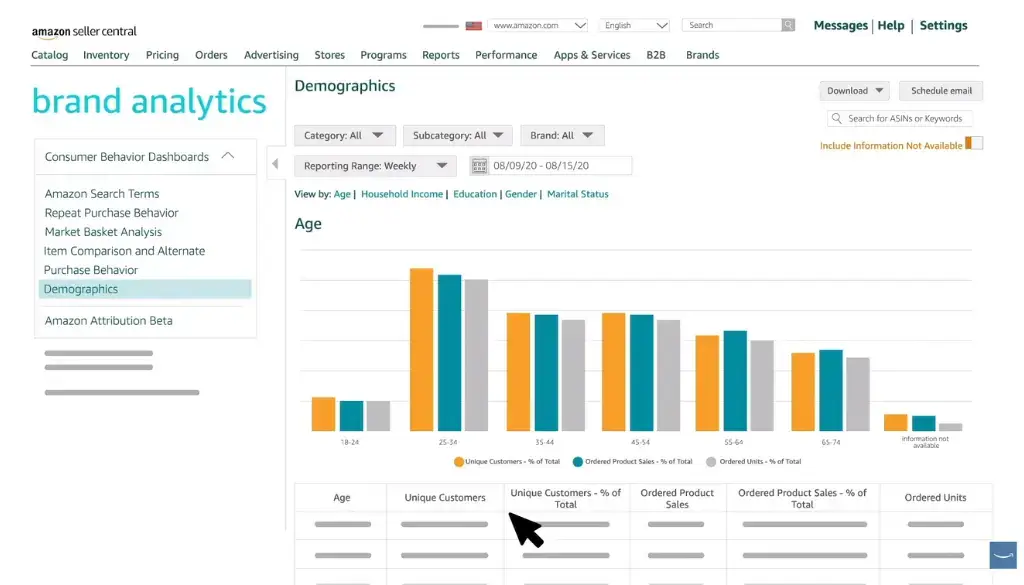Image resolution: width=1024 pixels, height=585 pixels.
Task: Open the Category: All dropdown
Action: tap(345, 135)
